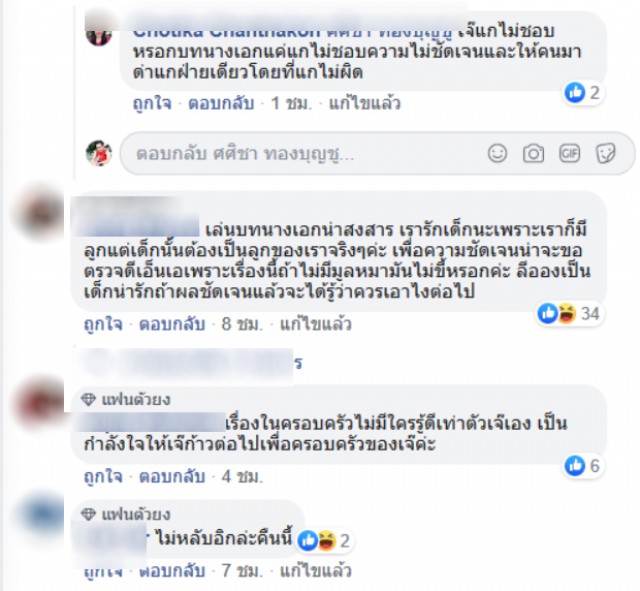
Task: Like the comment posted 8 ชม.
Action: coord(103,324)
